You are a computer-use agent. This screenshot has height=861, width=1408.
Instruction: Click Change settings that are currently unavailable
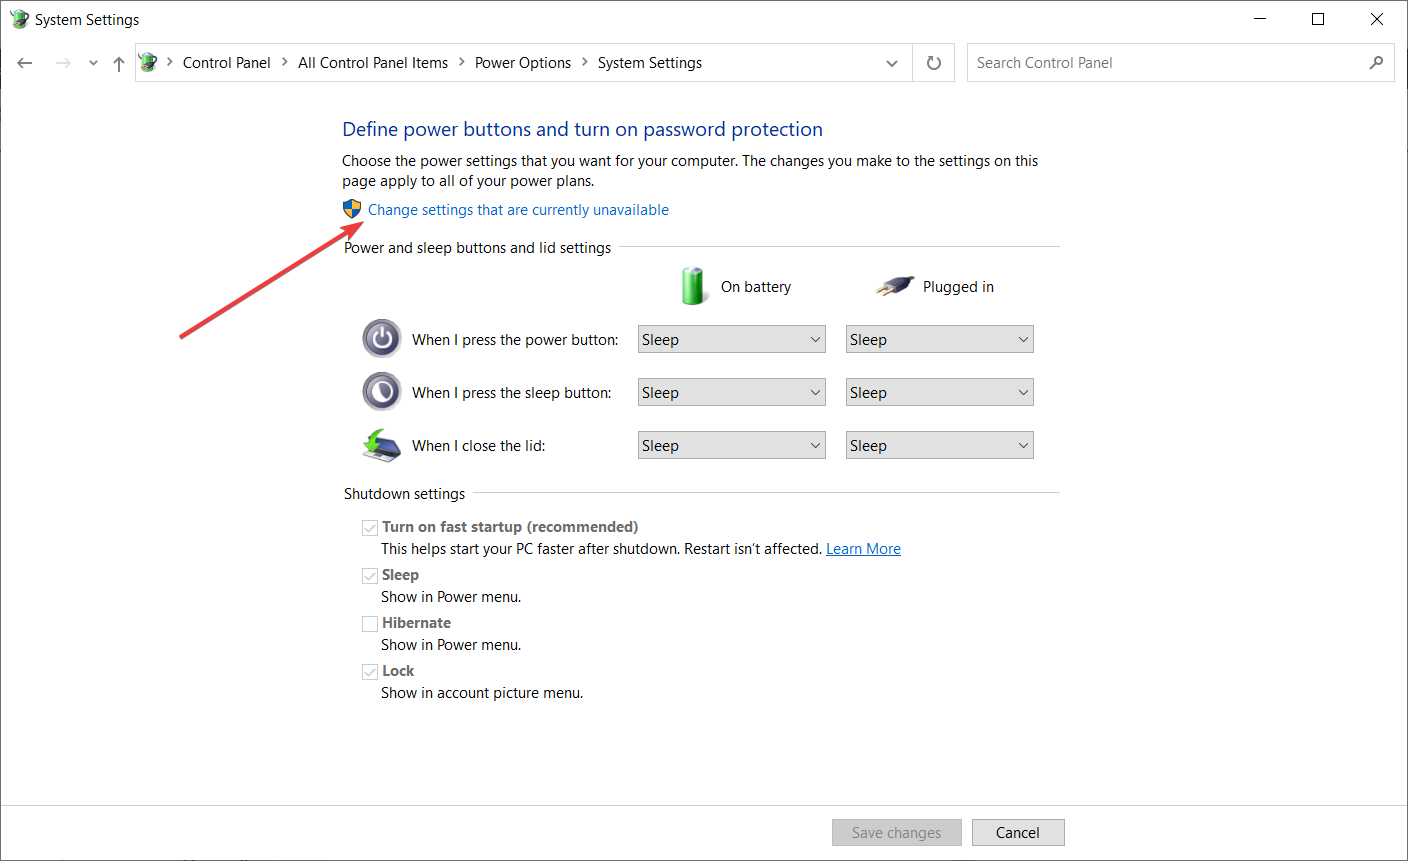click(x=518, y=210)
